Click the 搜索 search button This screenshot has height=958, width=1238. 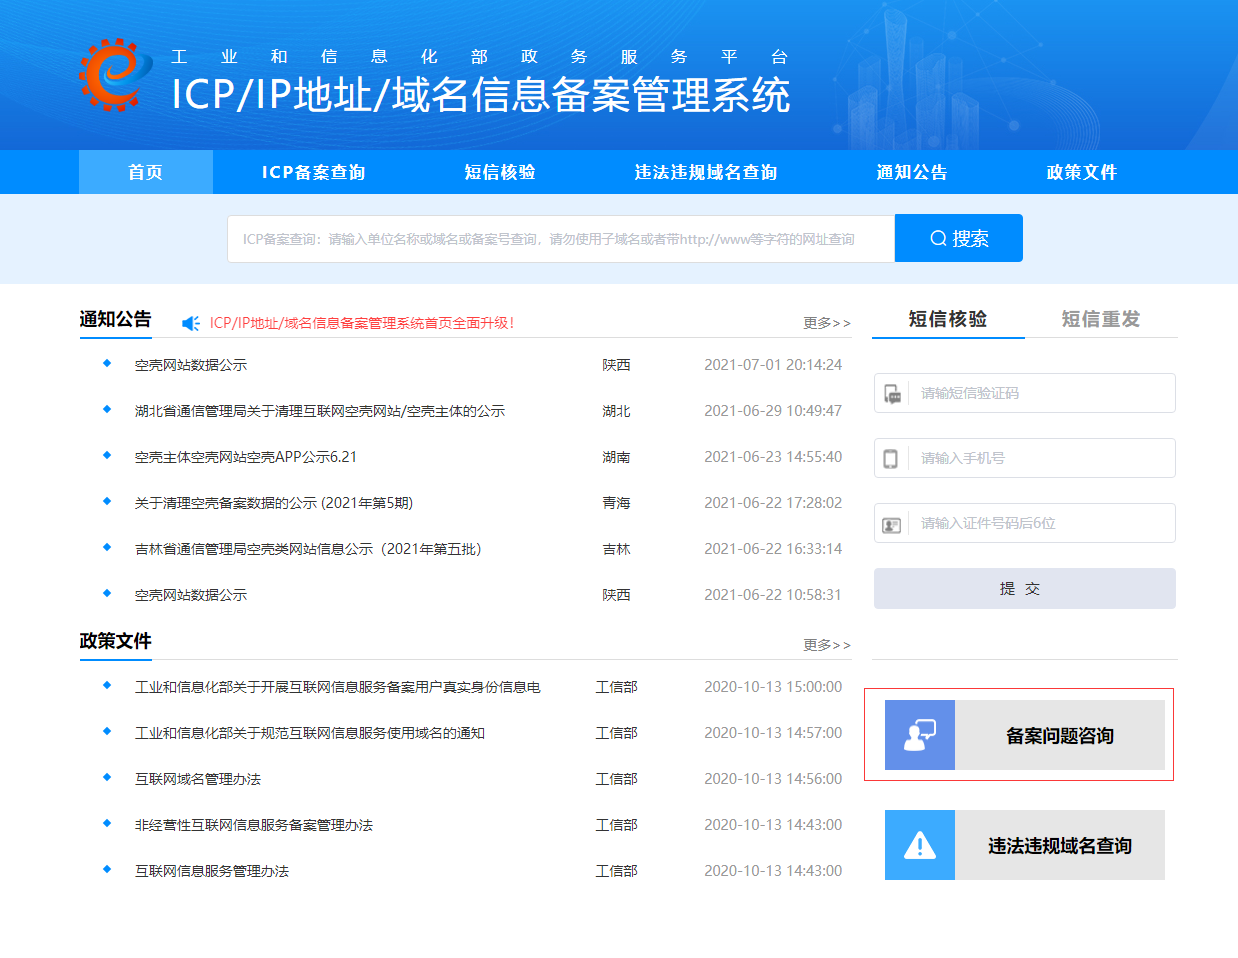point(958,238)
